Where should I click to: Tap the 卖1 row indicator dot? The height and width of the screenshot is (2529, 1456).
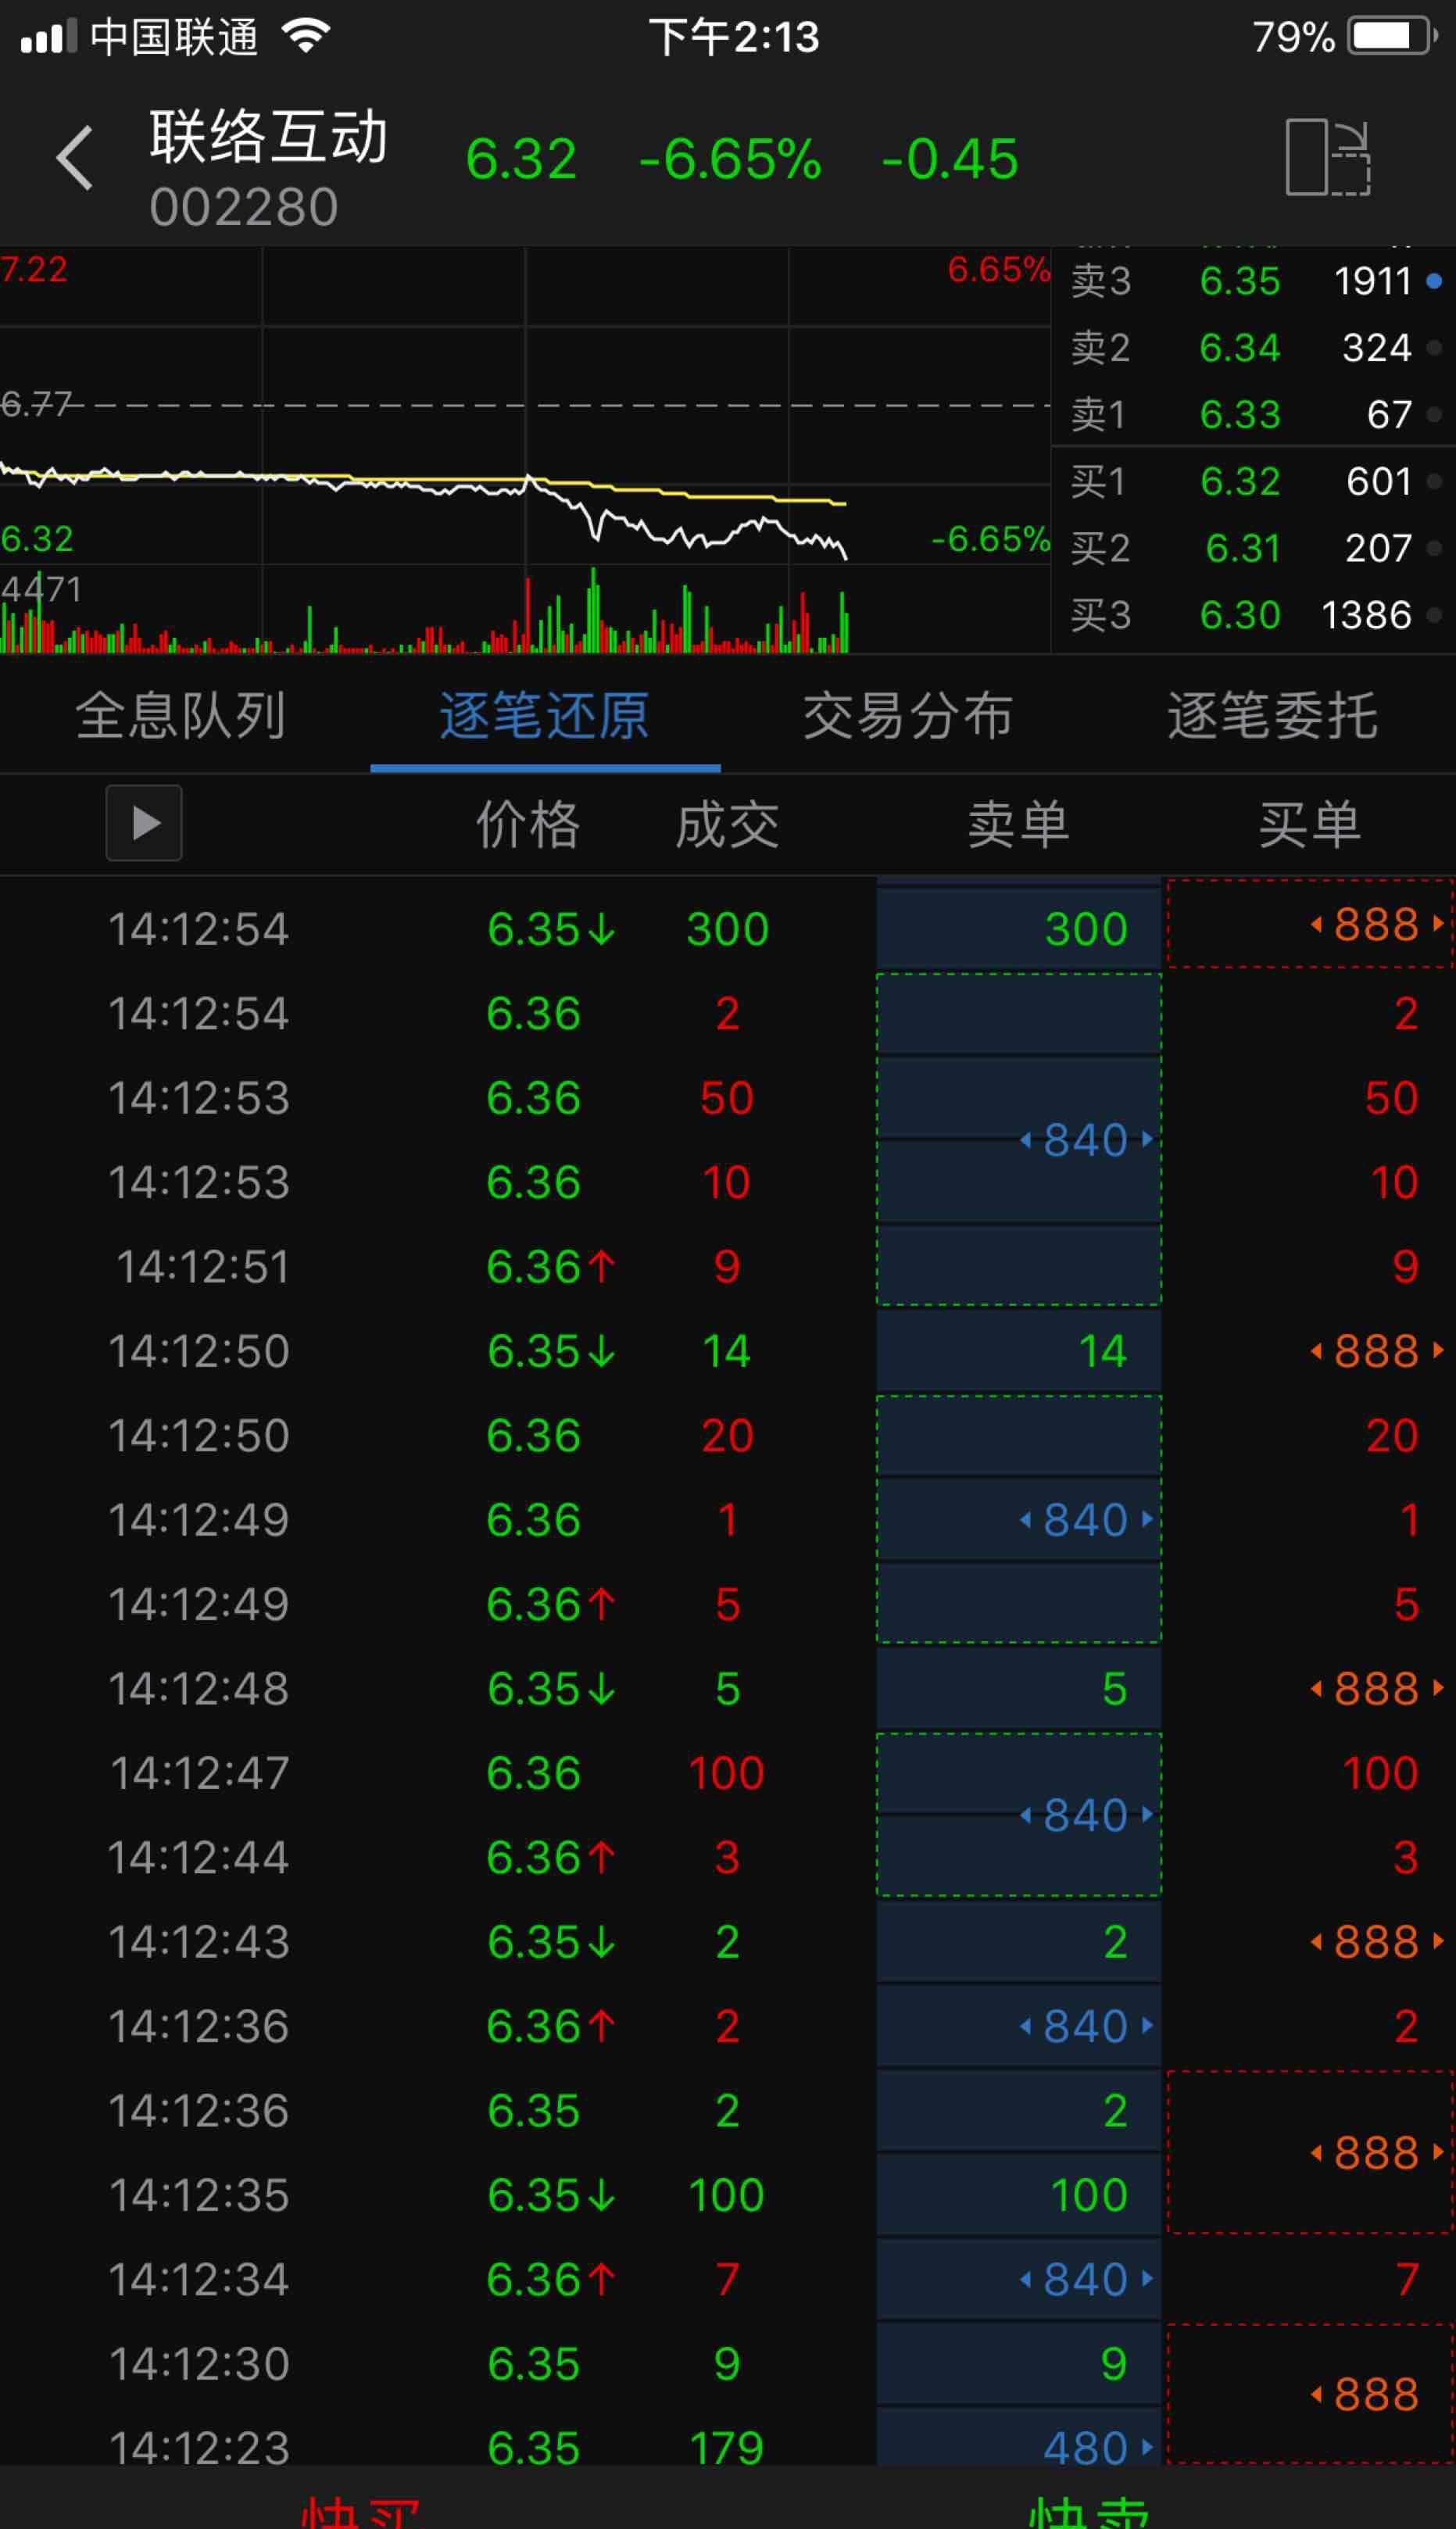1434,414
